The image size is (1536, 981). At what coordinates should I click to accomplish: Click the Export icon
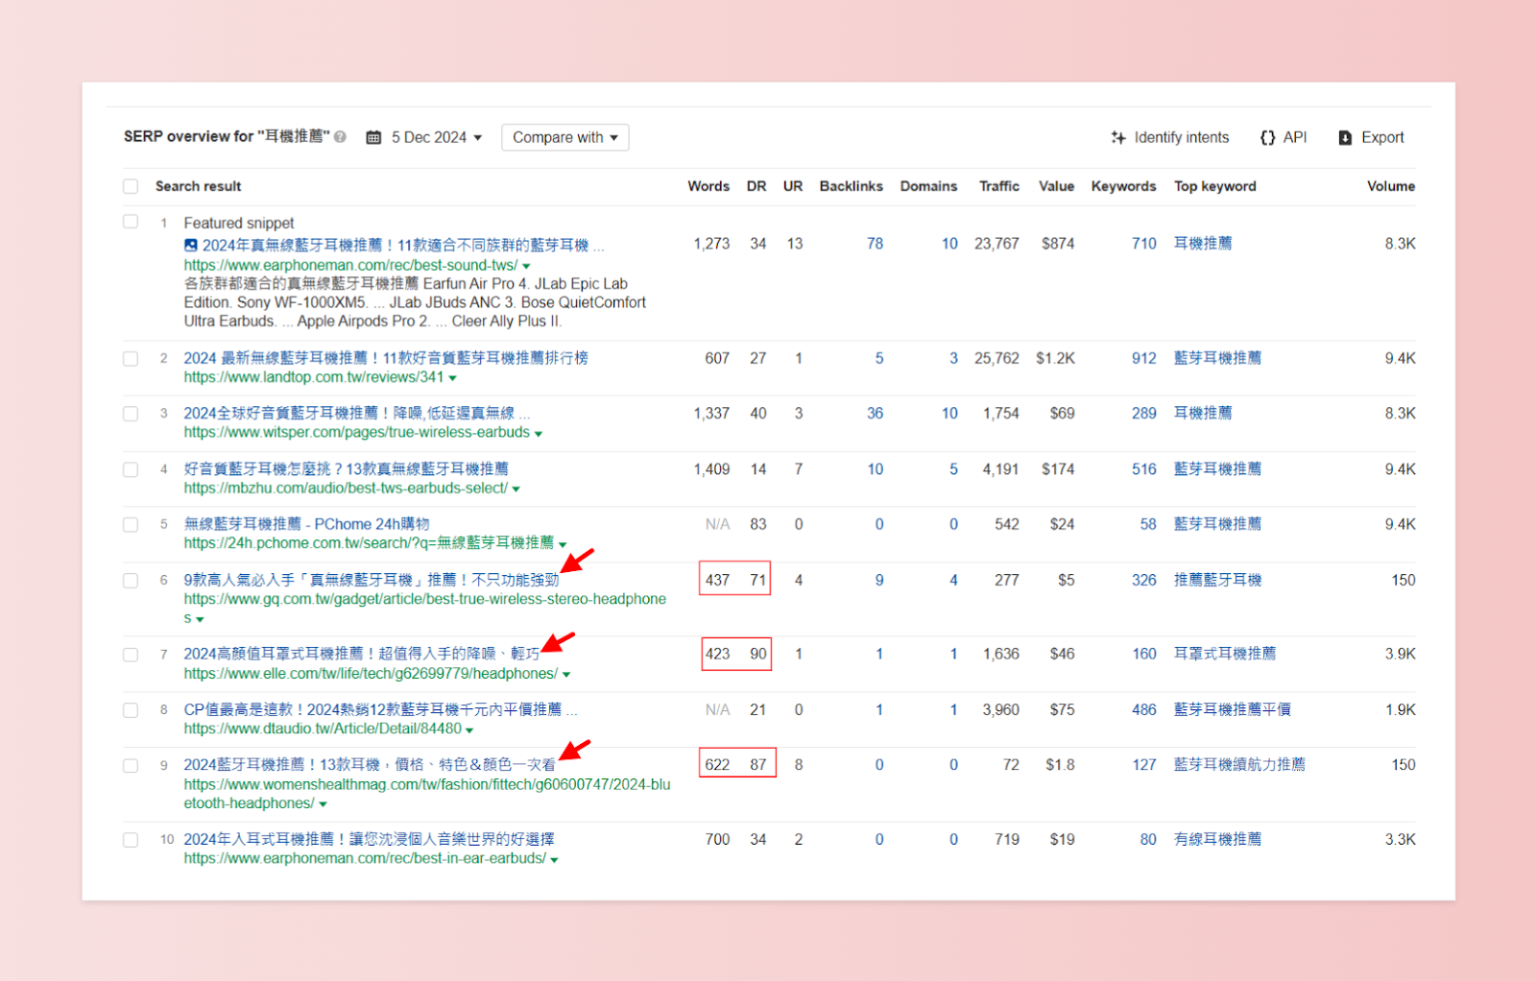coord(1345,137)
